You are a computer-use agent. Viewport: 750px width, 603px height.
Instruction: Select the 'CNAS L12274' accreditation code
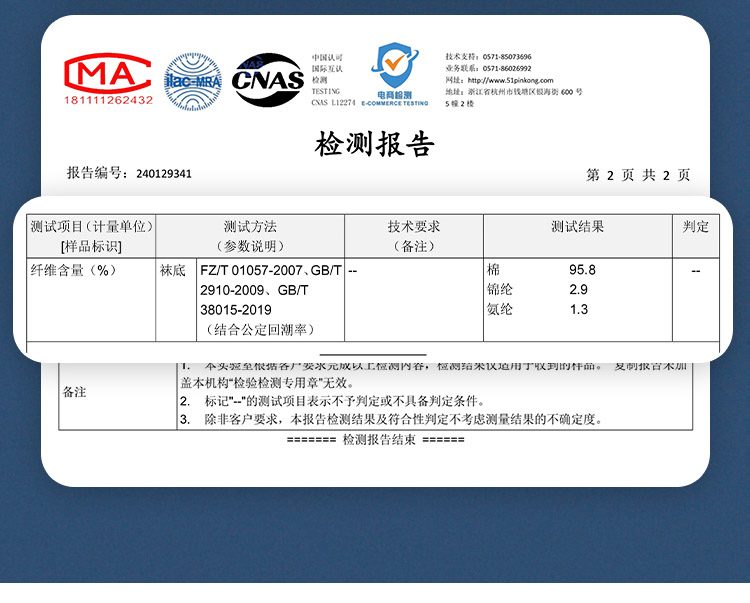tap(333, 102)
